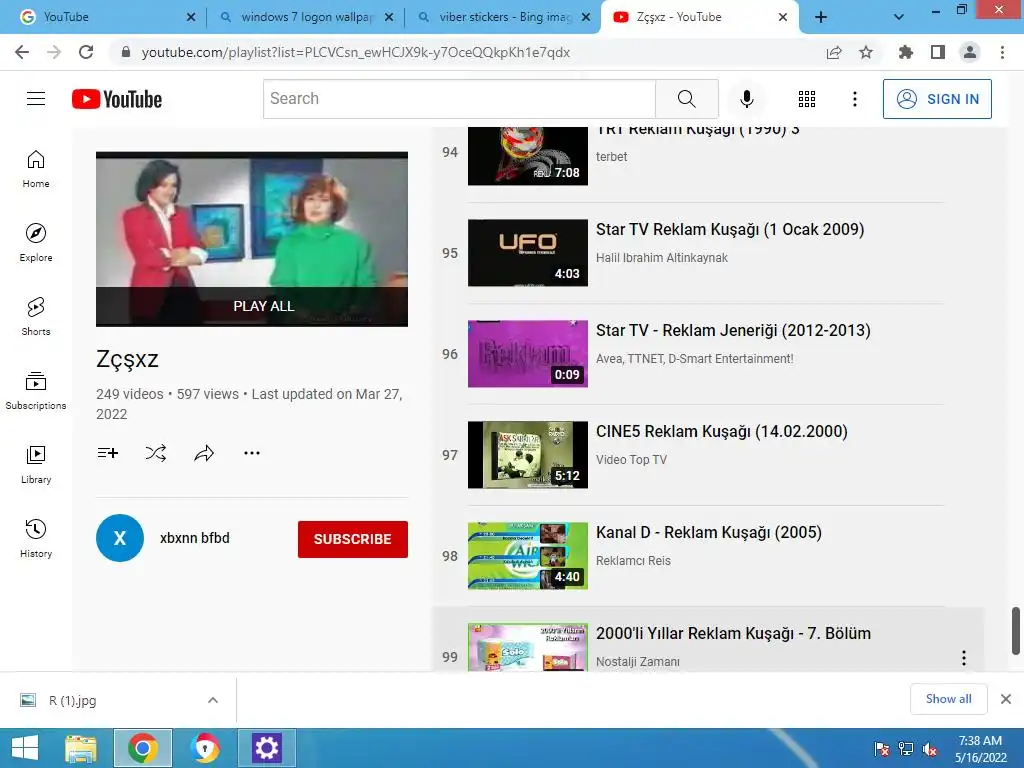Viewport: 1024px width, 768px height.
Task: Click the SIGN IN button
Action: tap(937, 99)
